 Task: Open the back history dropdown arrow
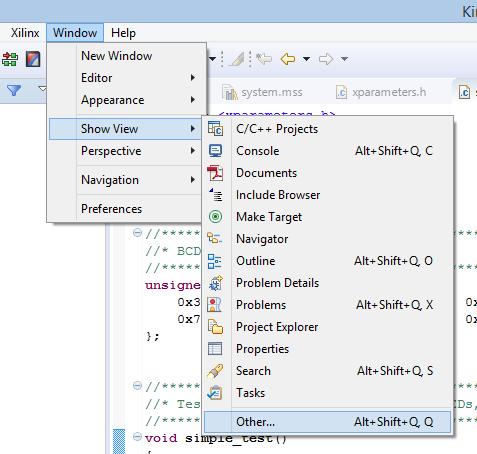(306, 59)
